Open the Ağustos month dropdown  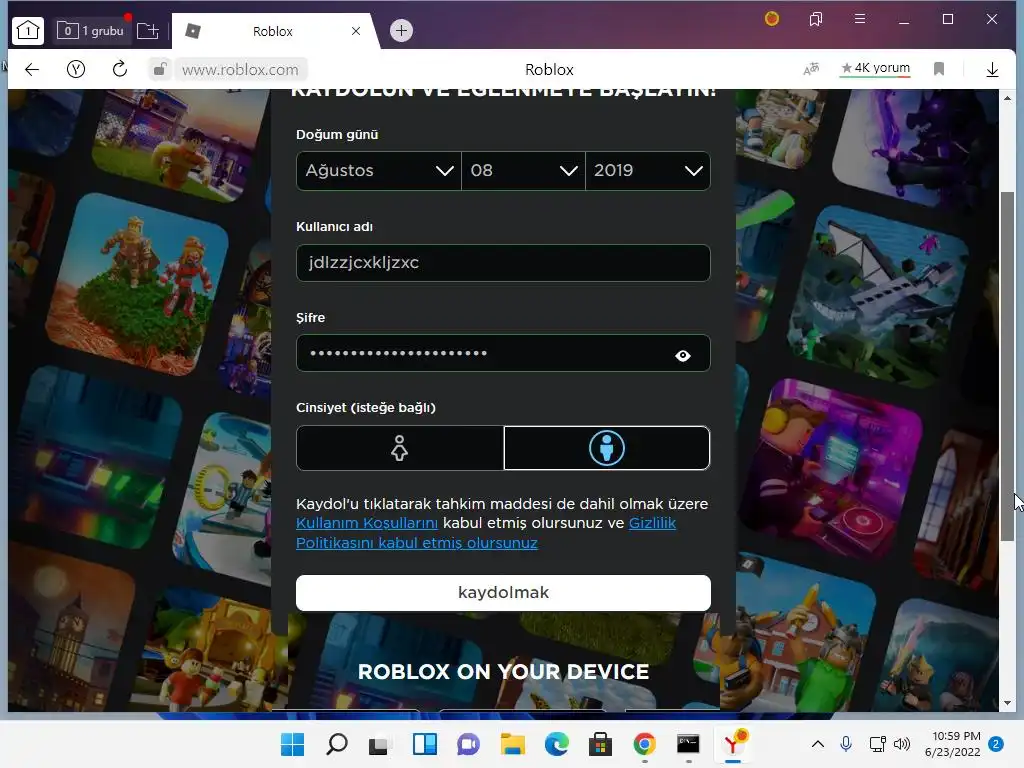click(x=379, y=171)
